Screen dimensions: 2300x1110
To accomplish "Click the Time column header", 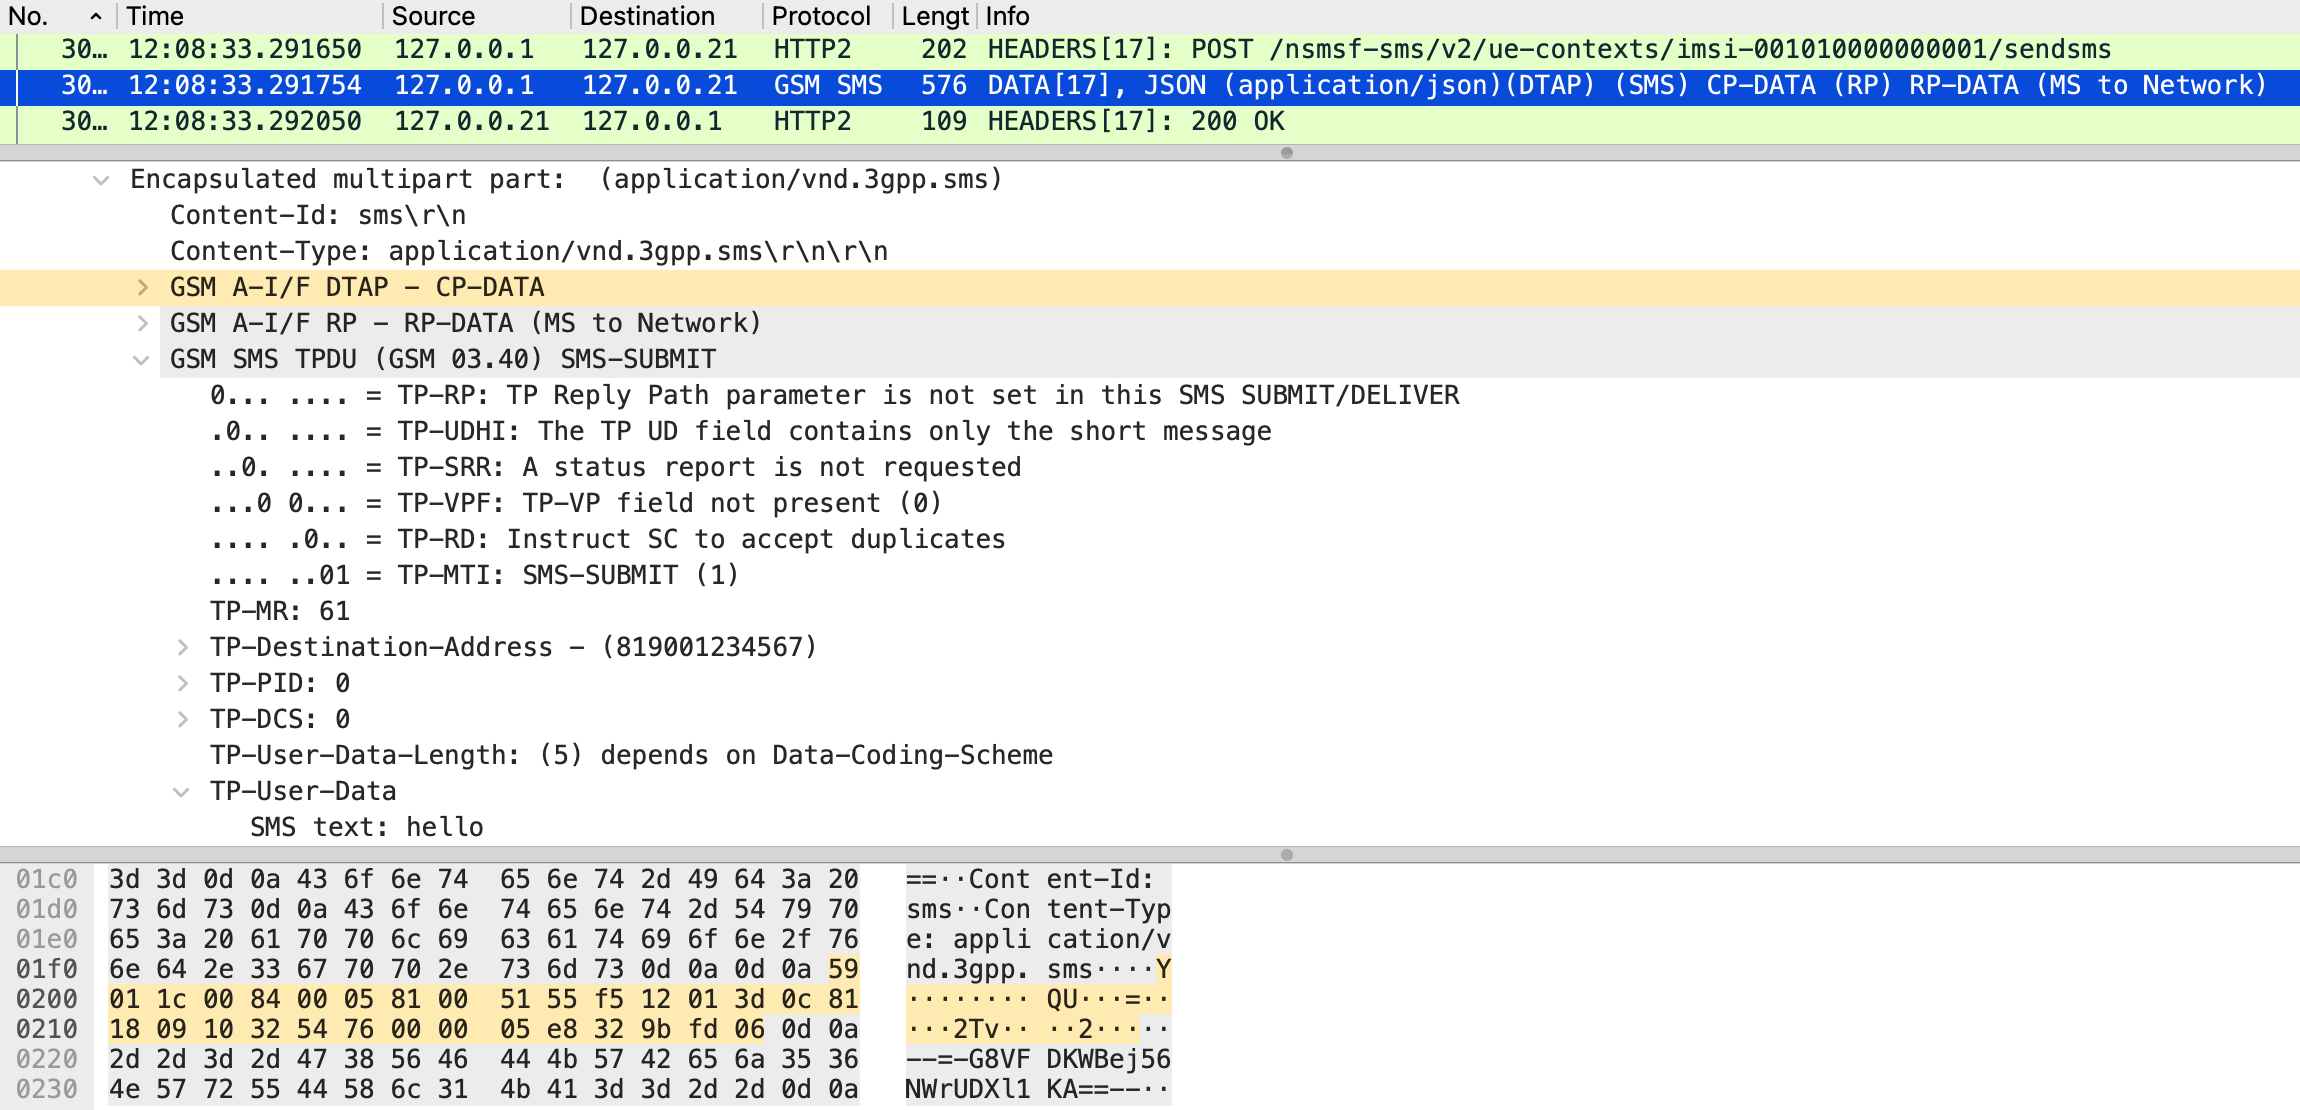I will pyautogui.click(x=155, y=16).
